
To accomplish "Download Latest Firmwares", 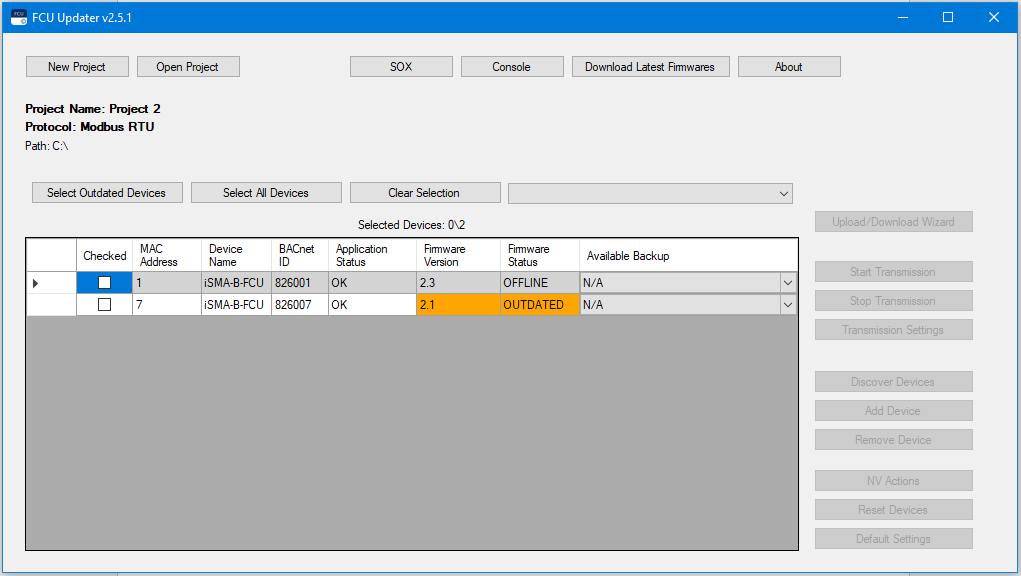I will (x=650, y=66).
